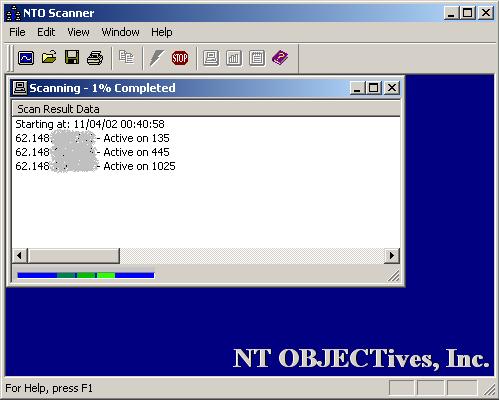Viewport: 499px width, 400px height.
Task: Open the Help menu
Action: pyautogui.click(x=162, y=32)
